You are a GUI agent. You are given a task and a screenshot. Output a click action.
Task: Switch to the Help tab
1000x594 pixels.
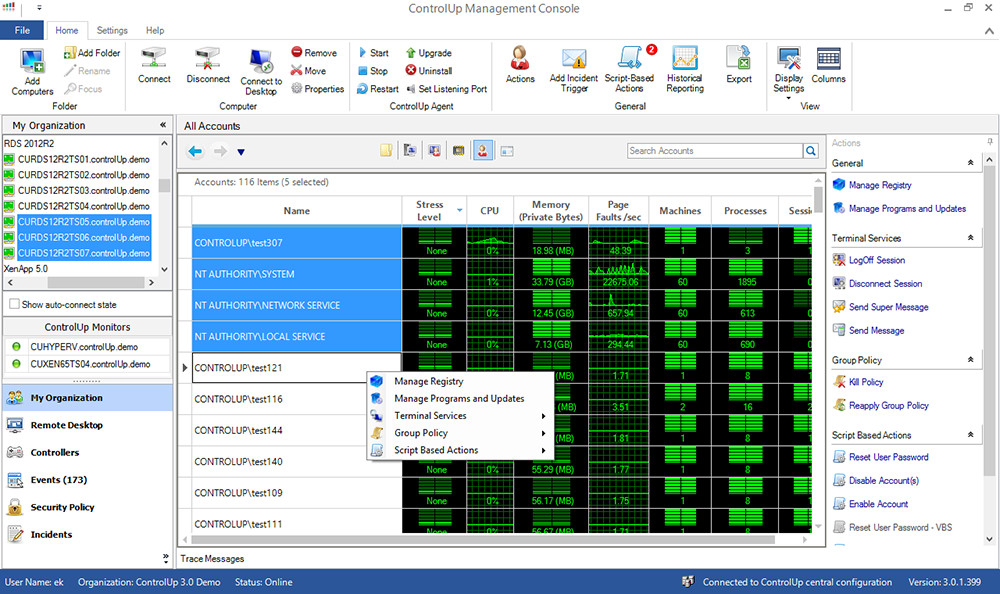(x=155, y=30)
